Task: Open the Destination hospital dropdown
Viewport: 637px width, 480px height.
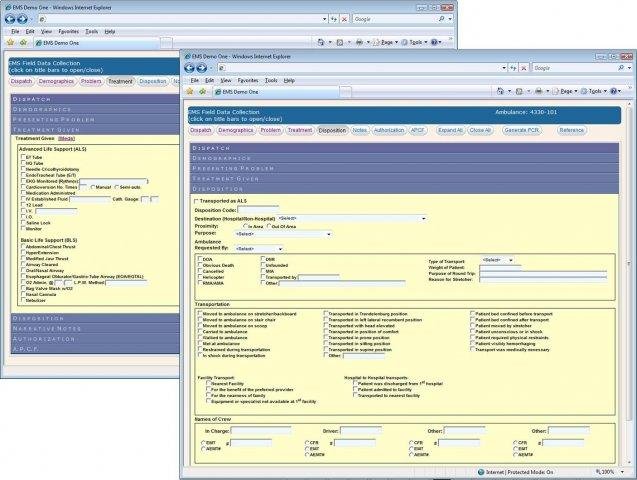Action: click(x=352, y=218)
